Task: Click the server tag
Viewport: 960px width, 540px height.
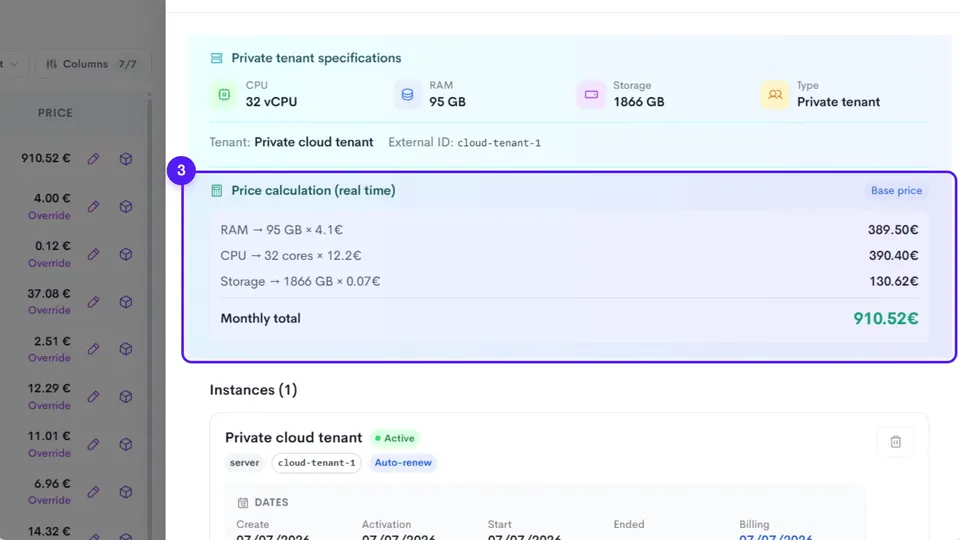Action: [244, 462]
